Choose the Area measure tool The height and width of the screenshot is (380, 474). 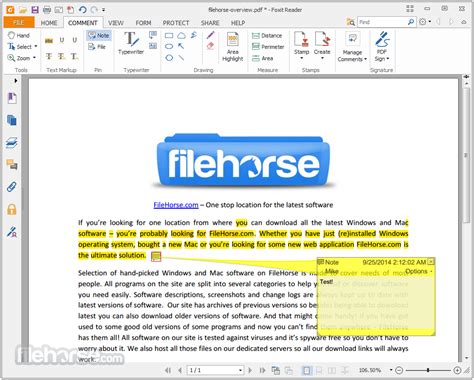[x=263, y=58]
